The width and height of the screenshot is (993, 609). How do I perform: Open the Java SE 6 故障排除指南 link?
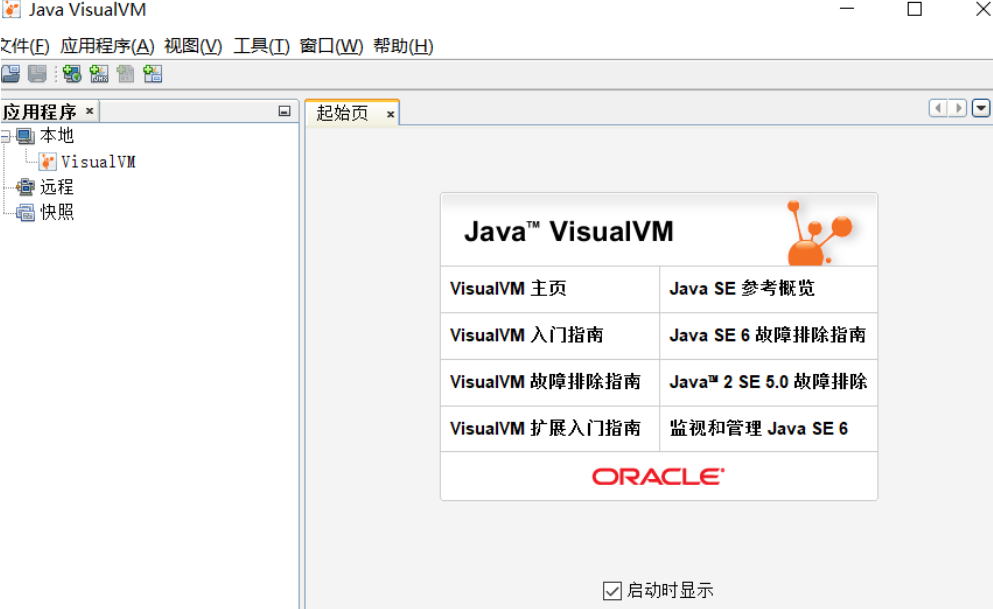pos(768,336)
